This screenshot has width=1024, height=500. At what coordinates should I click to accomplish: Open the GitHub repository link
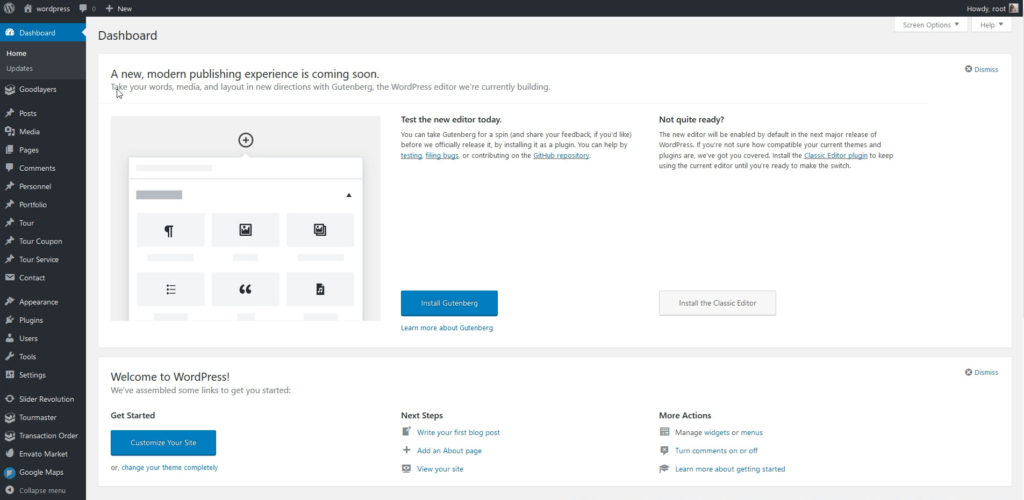pyautogui.click(x=561, y=155)
